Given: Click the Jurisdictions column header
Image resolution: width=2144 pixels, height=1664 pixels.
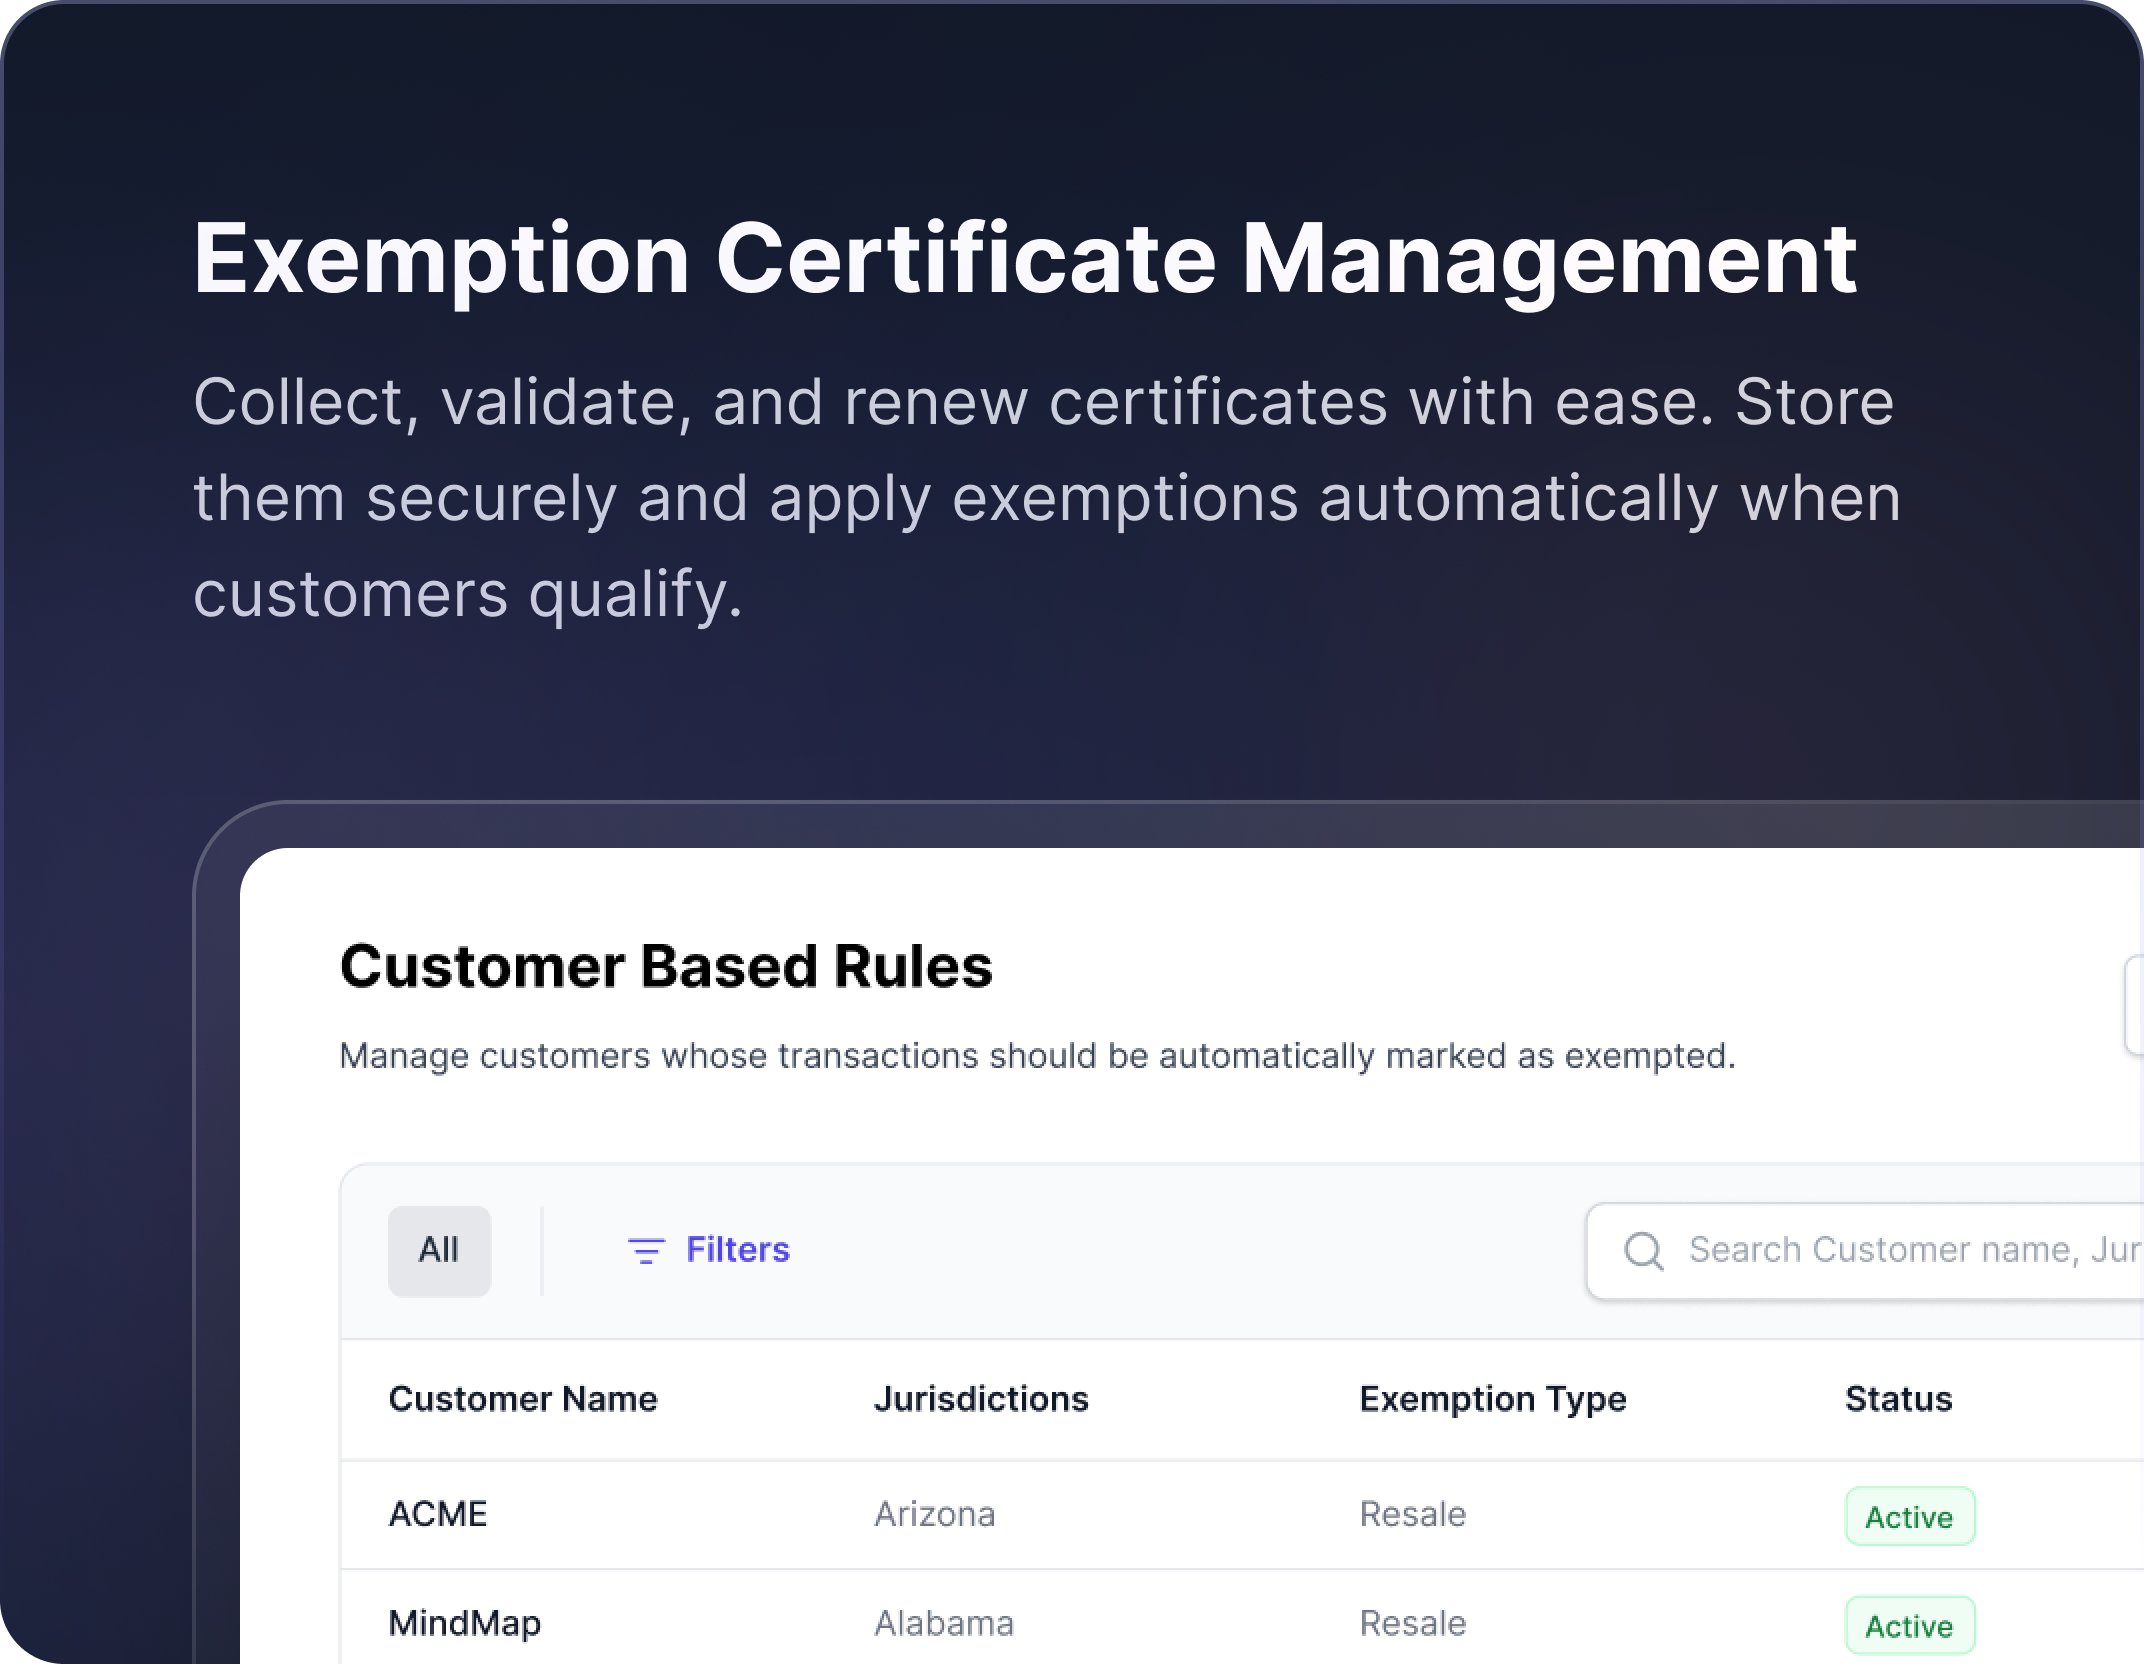Looking at the screenshot, I should click(x=980, y=1399).
